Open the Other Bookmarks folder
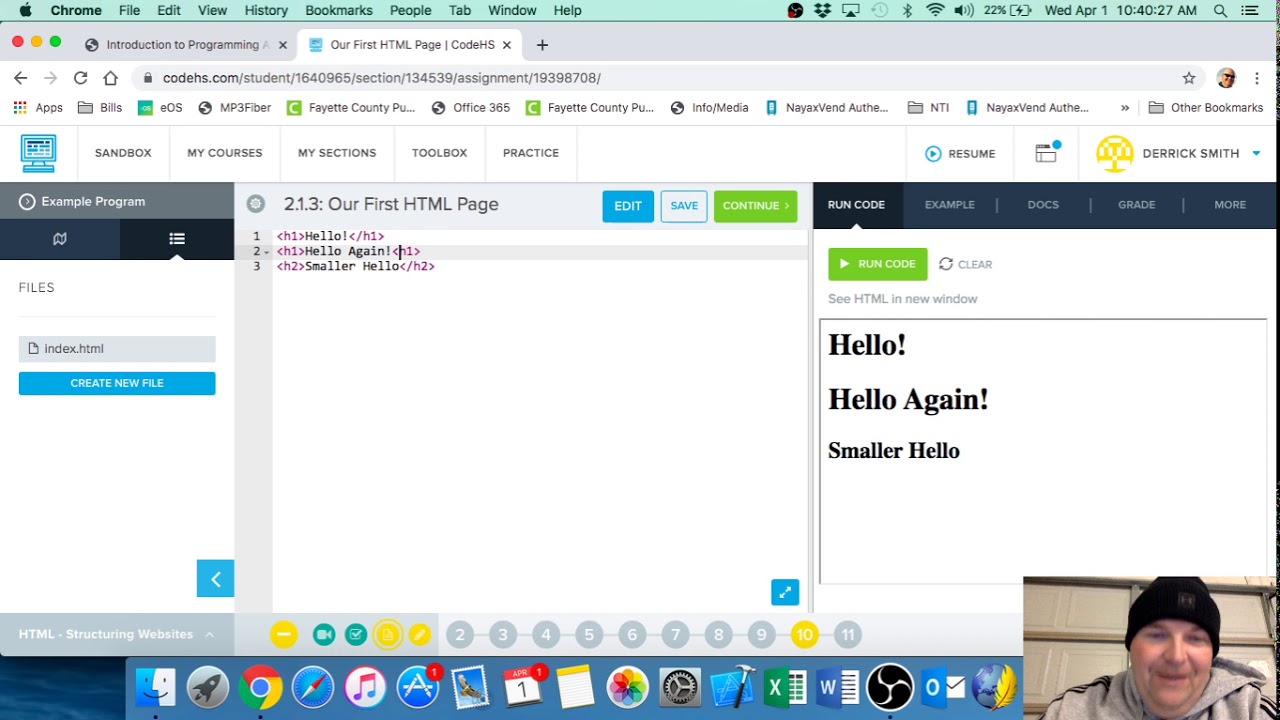 1206,108
